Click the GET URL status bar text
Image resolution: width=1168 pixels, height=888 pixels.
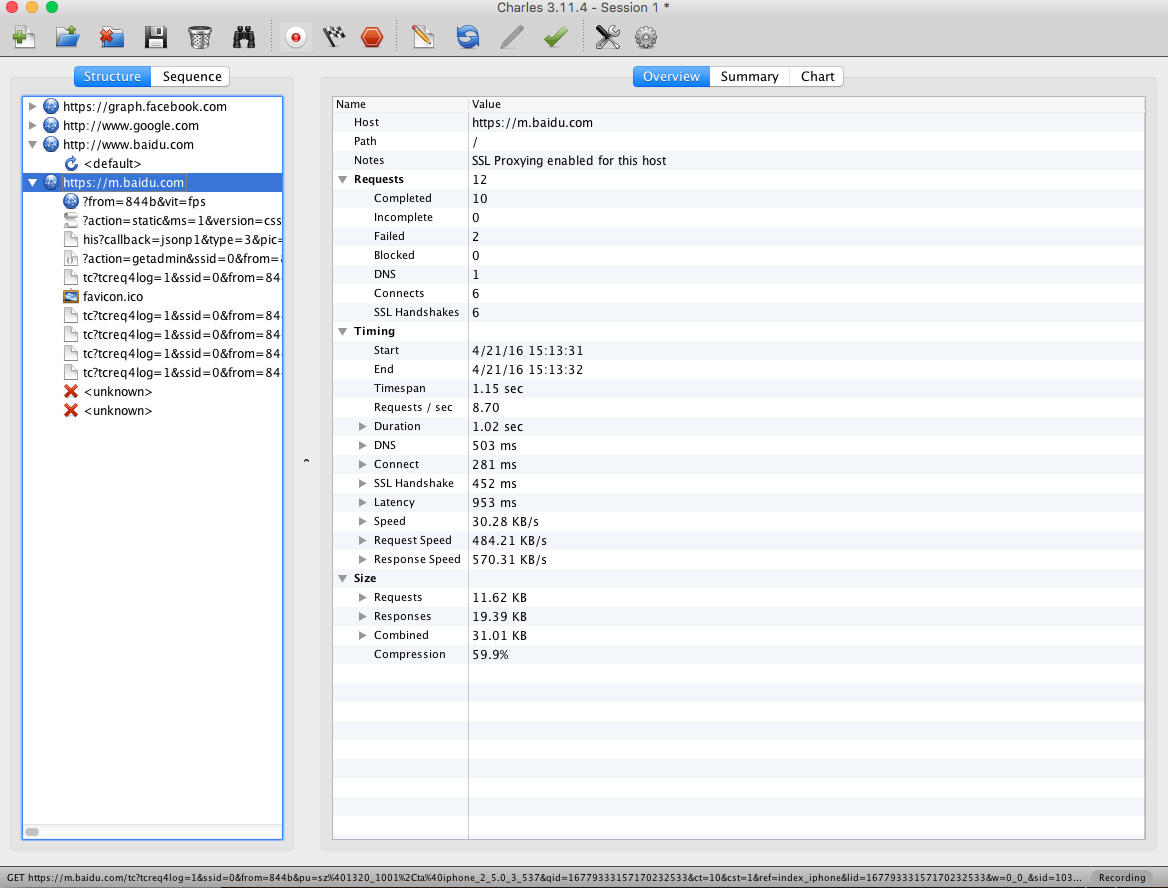tap(544, 878)
